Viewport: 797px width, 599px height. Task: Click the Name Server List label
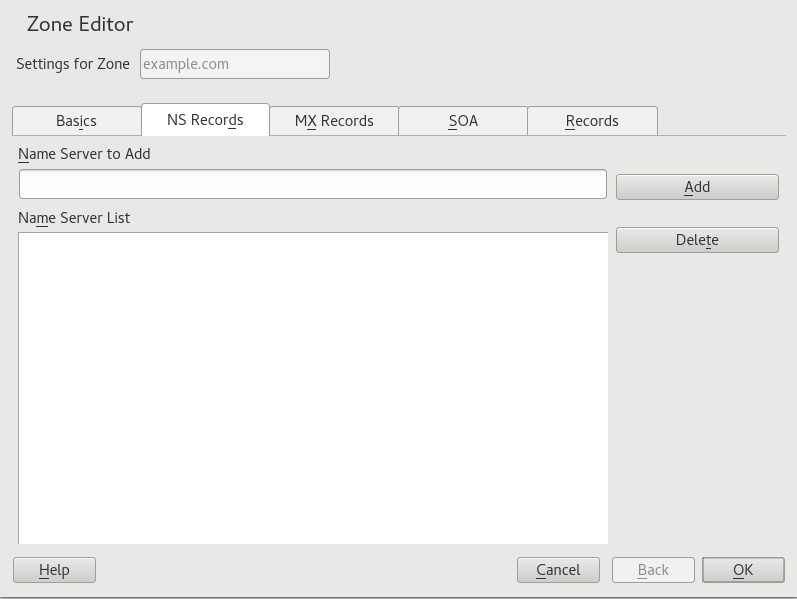coord(74,218)
